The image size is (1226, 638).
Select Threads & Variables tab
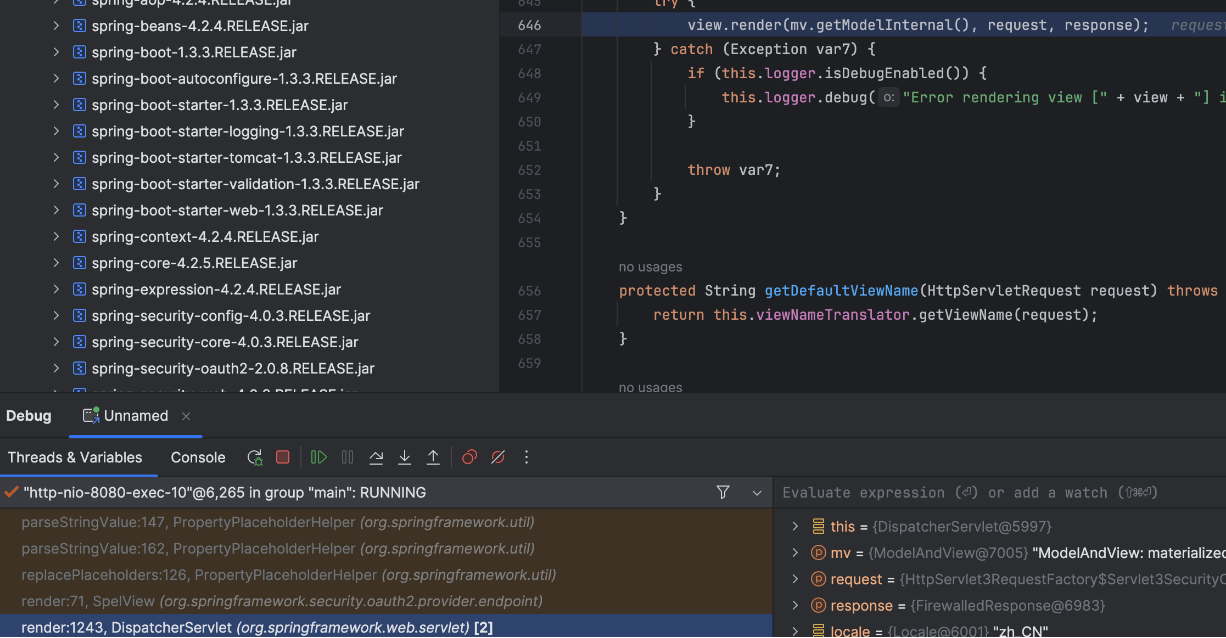(75, 457)
